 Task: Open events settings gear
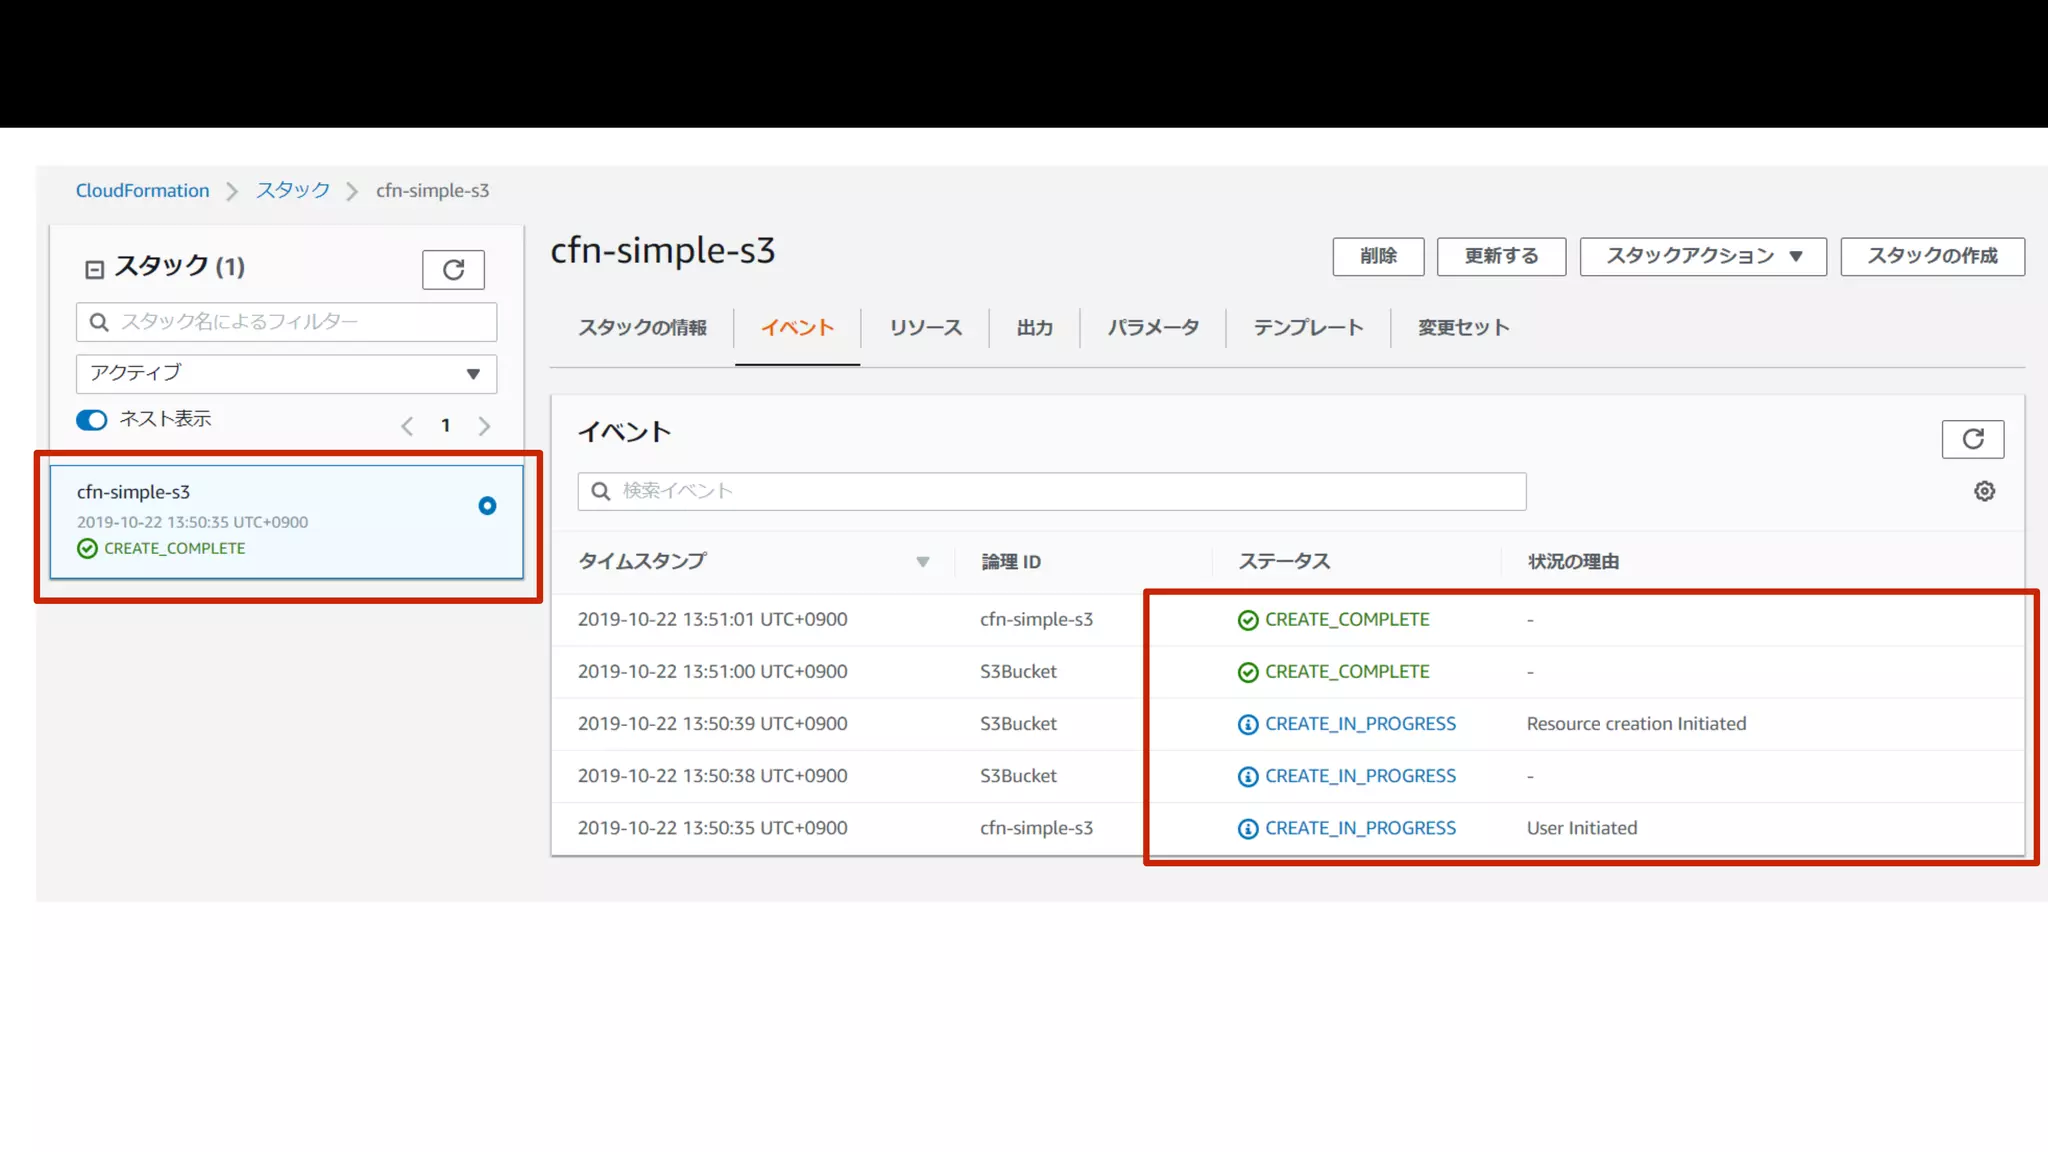click(1984, 491)
